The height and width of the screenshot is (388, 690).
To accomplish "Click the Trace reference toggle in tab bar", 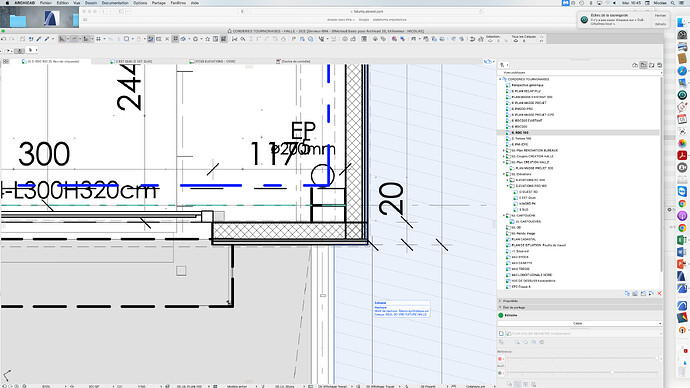I will [487, 62].
